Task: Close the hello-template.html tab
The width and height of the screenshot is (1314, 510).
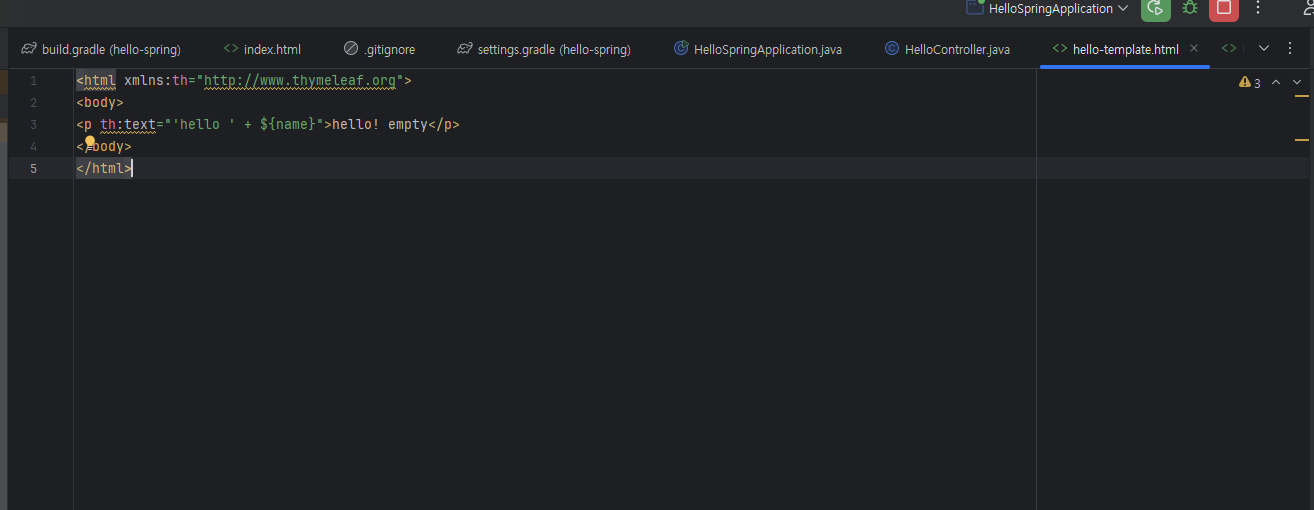Action: coord(1194,48)
